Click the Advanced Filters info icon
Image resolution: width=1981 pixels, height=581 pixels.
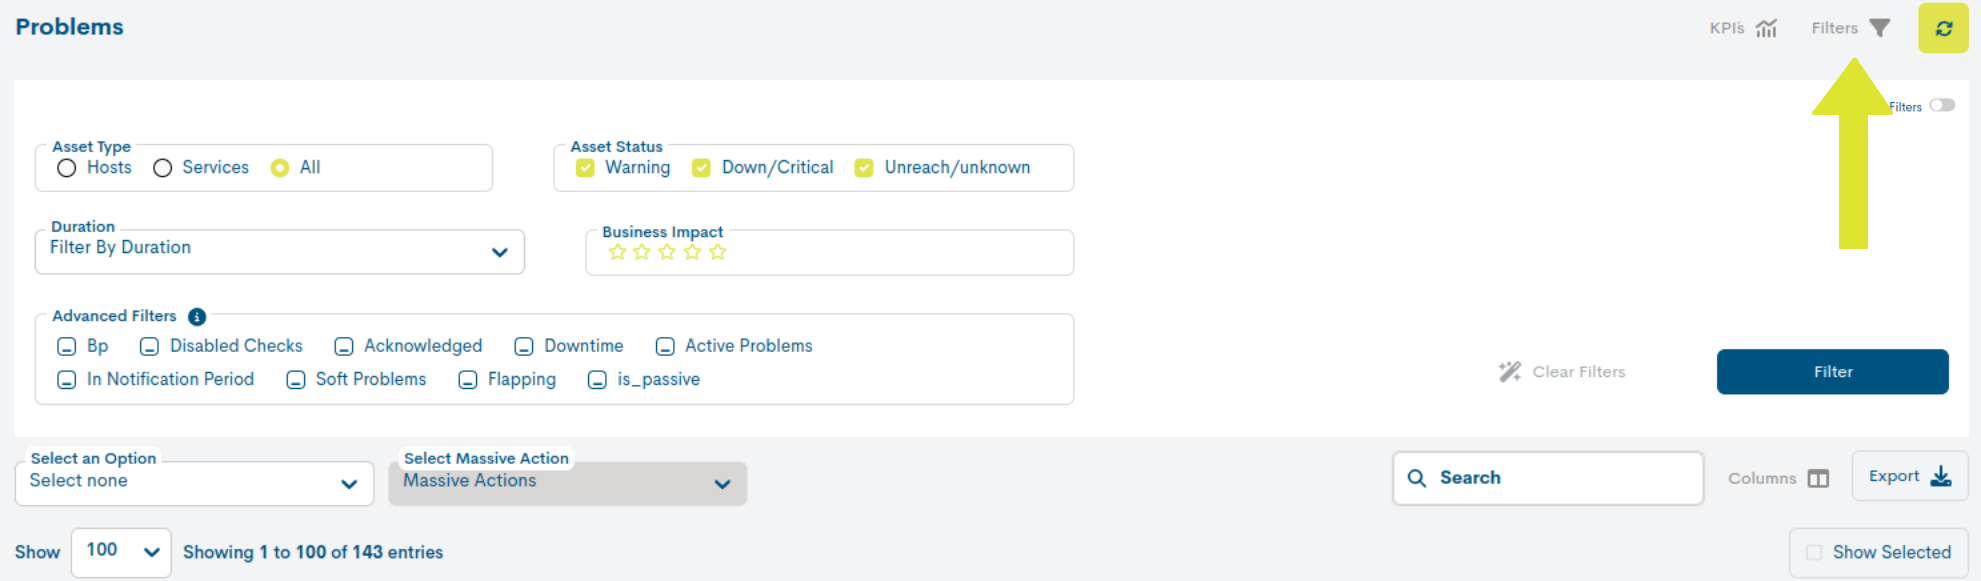[x=197, y=317]
